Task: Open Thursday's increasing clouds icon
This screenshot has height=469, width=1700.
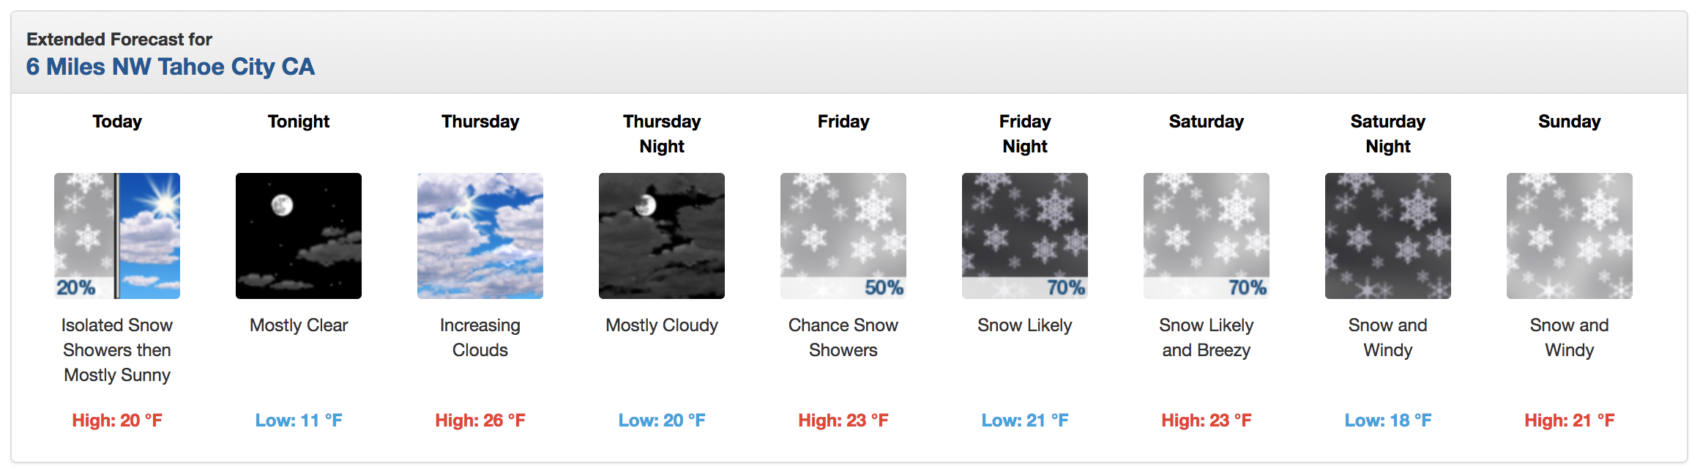Action: click(x=480, y=236)
